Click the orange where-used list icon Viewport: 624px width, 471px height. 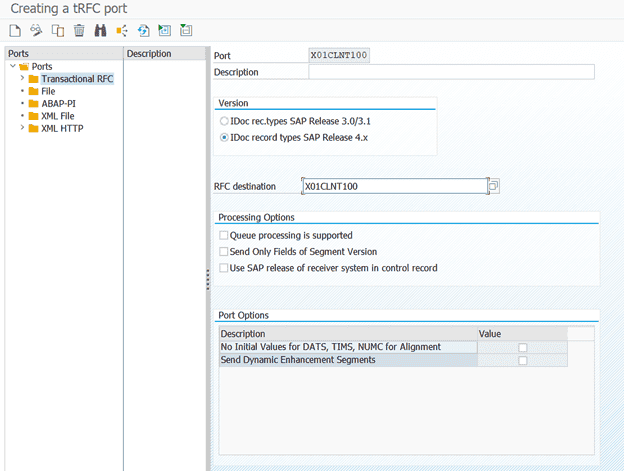[122, 31]
